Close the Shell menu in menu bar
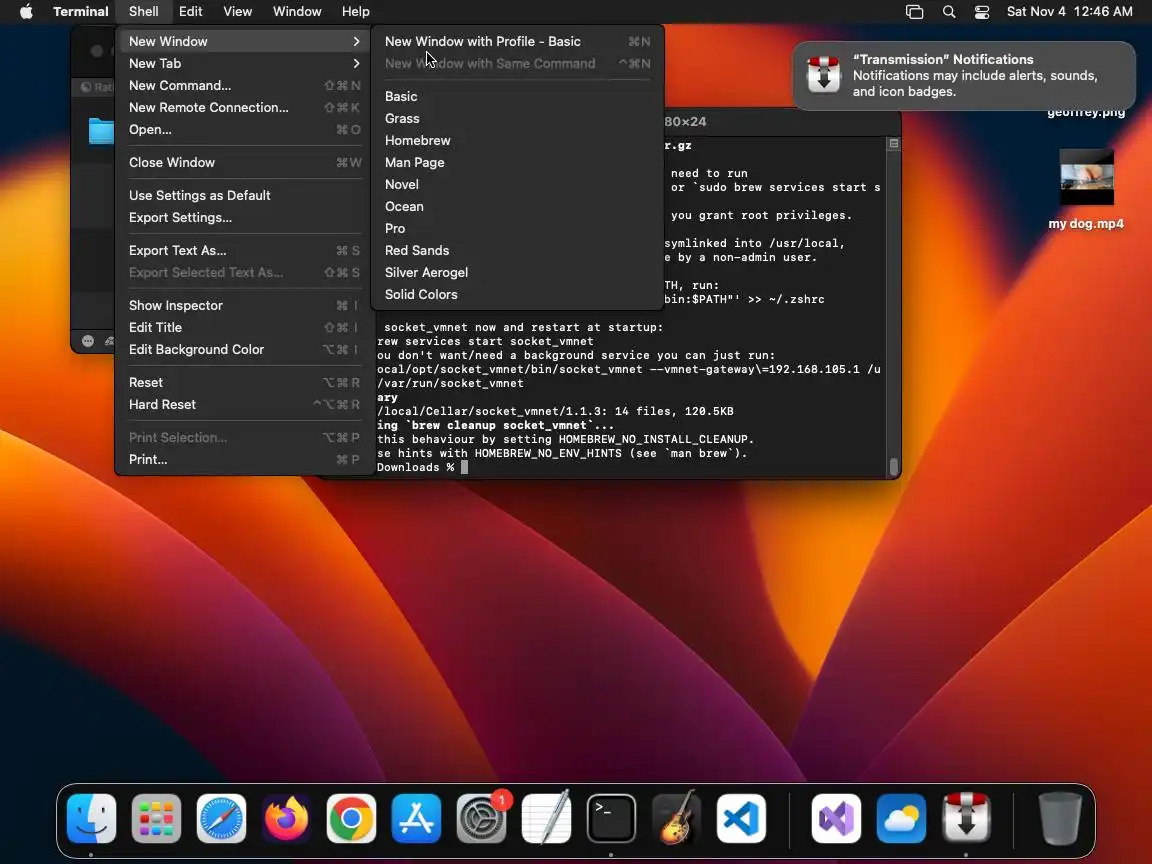The width and height of the screenshot is (1152, 864). click(x=143, y=11)
